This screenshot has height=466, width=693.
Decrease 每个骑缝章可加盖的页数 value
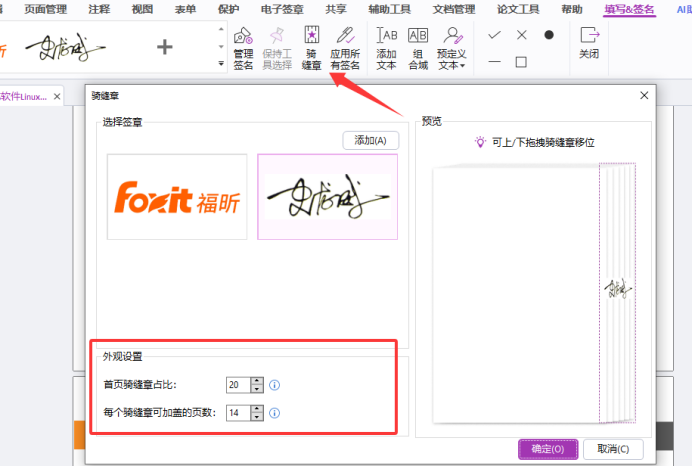[257, 417]
